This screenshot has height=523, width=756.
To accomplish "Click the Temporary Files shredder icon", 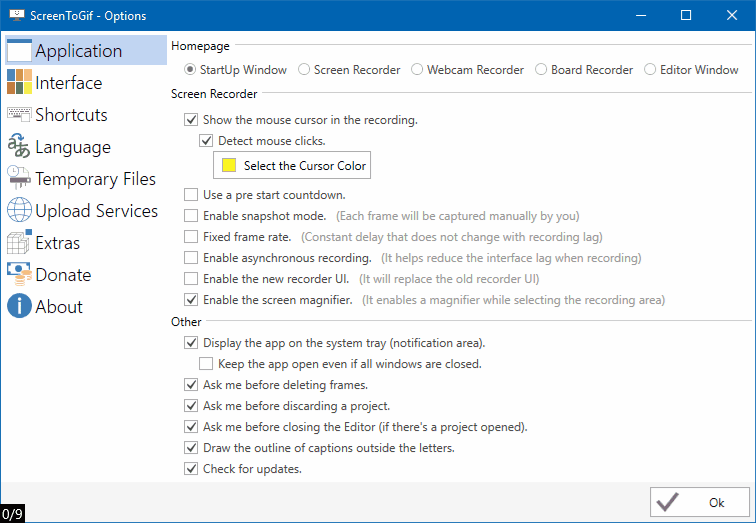I will [x=19, y=178].
